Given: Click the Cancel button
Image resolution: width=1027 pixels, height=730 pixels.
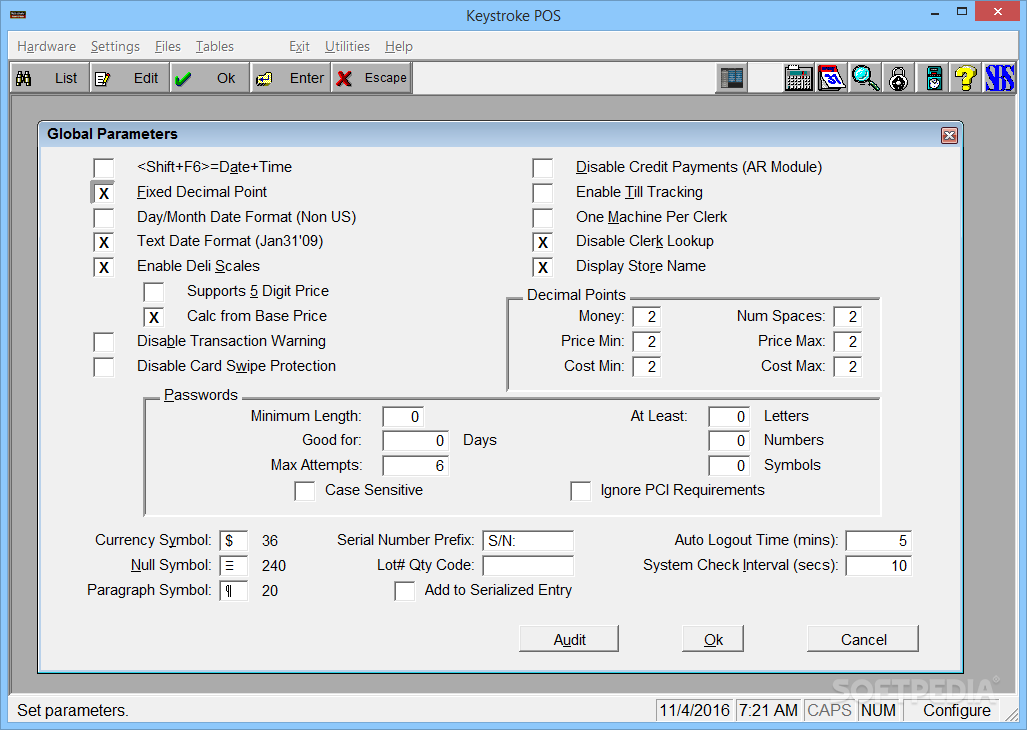Looking at the screenshot, I should point(863,639).
